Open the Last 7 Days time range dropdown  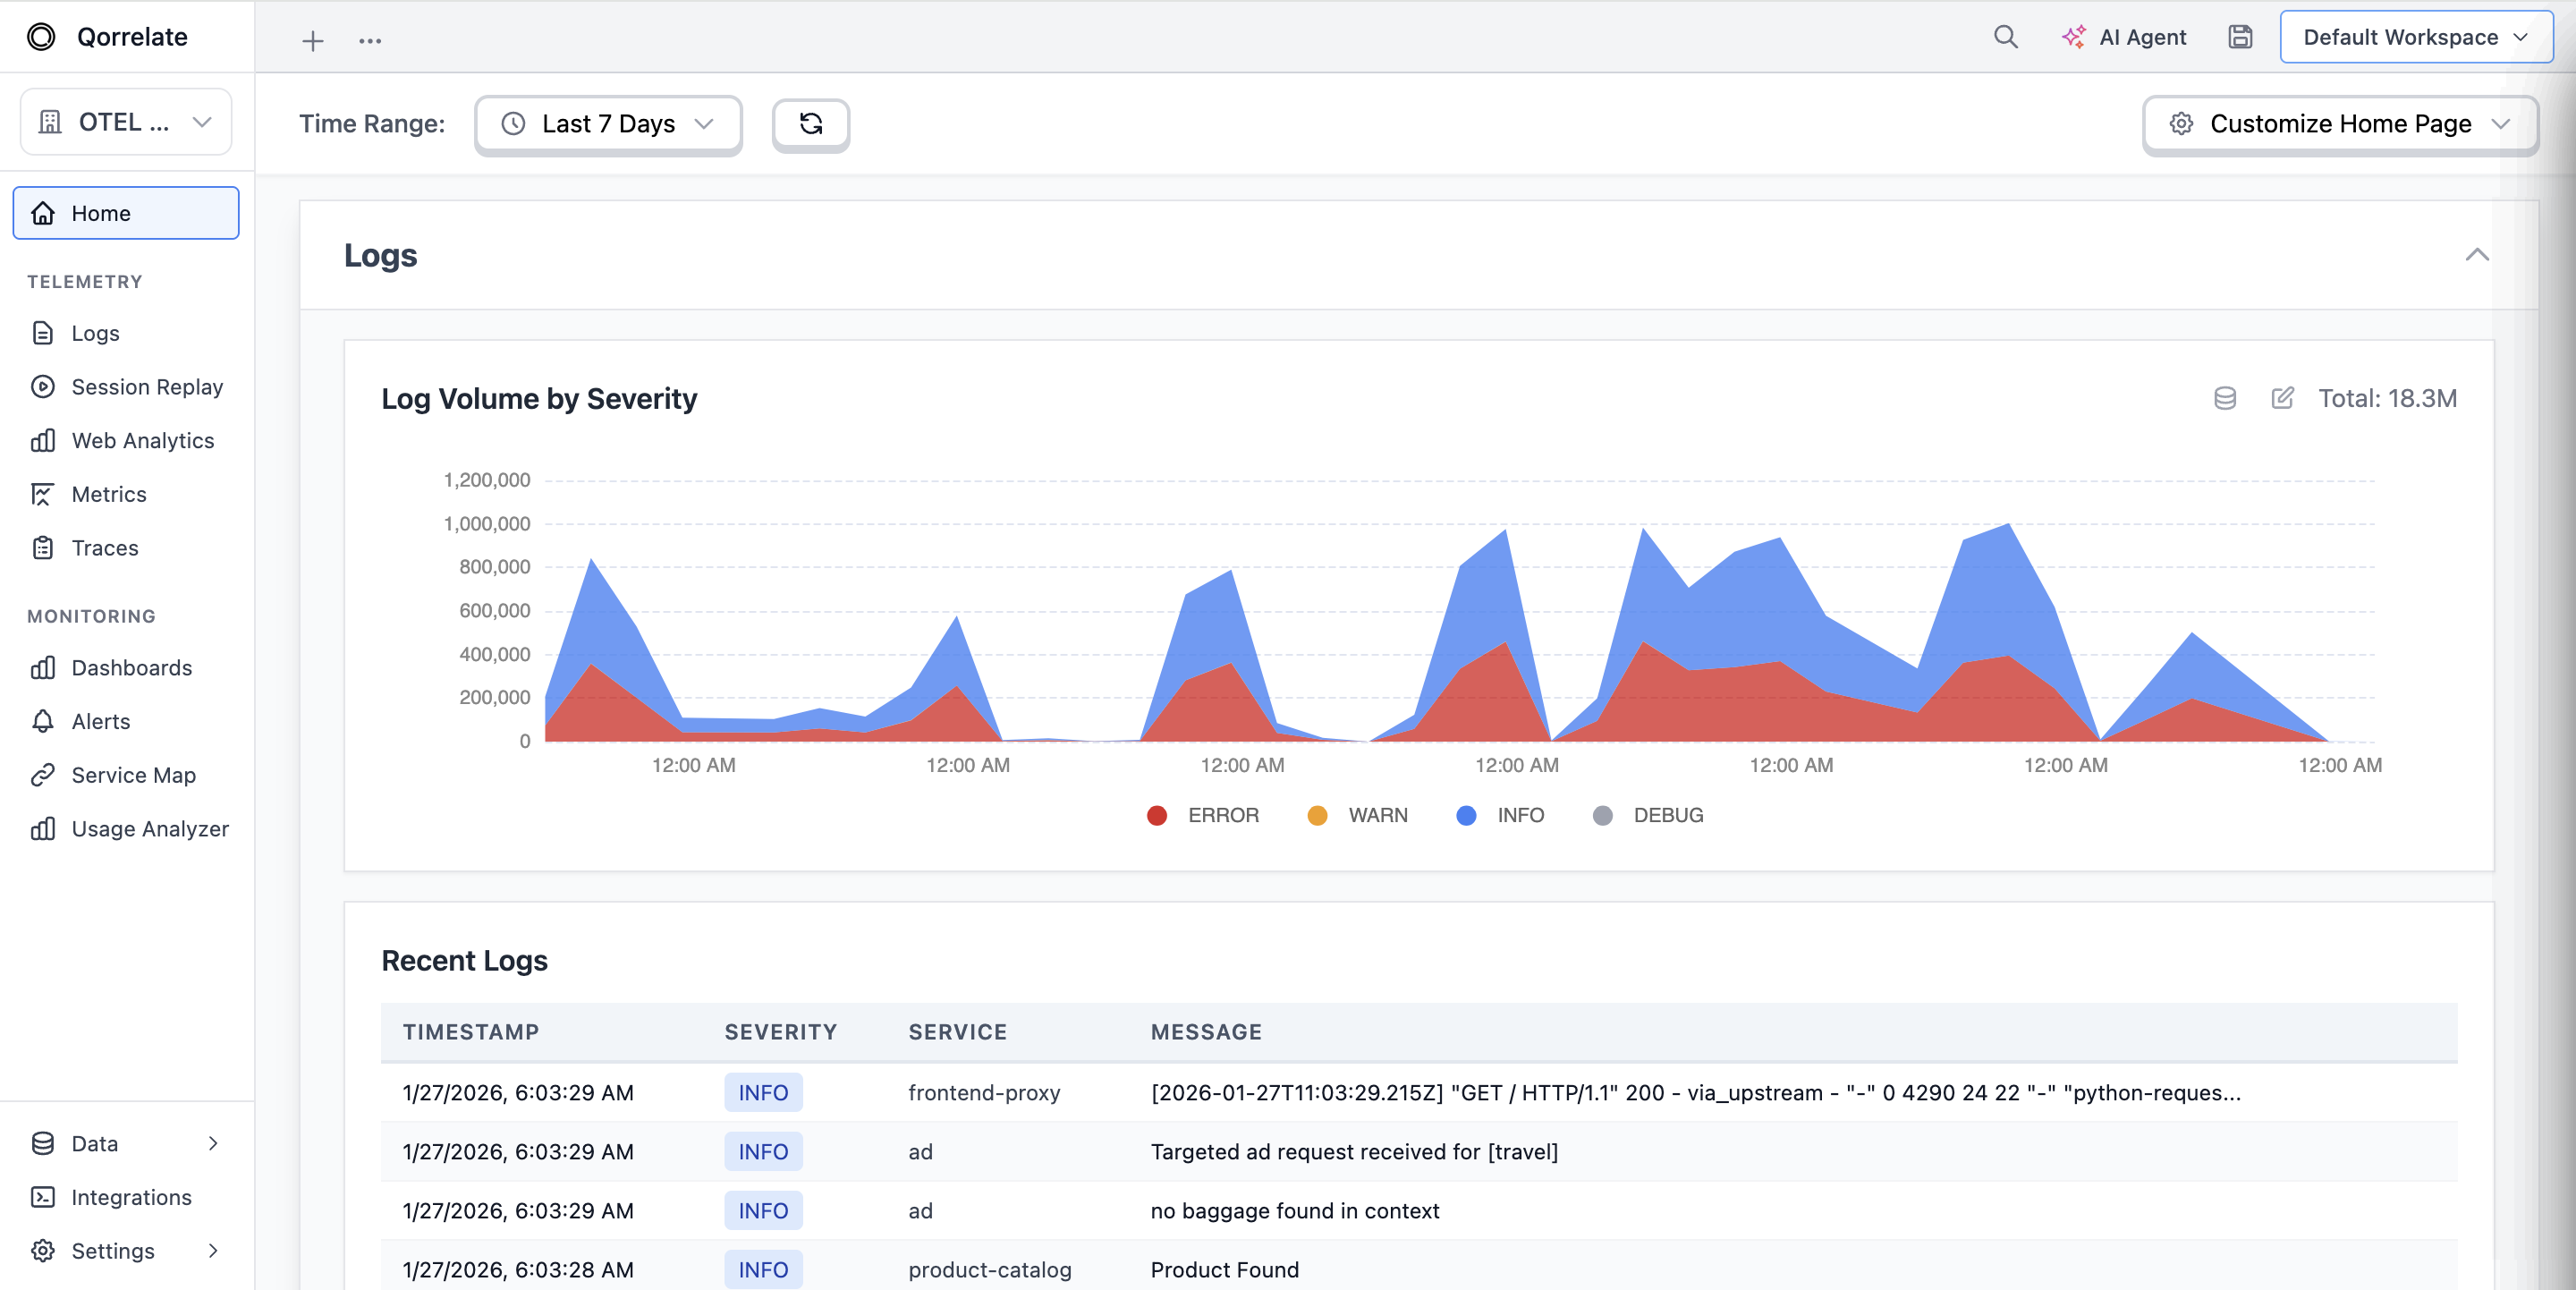pyautogui.click(x=607, y=124)
